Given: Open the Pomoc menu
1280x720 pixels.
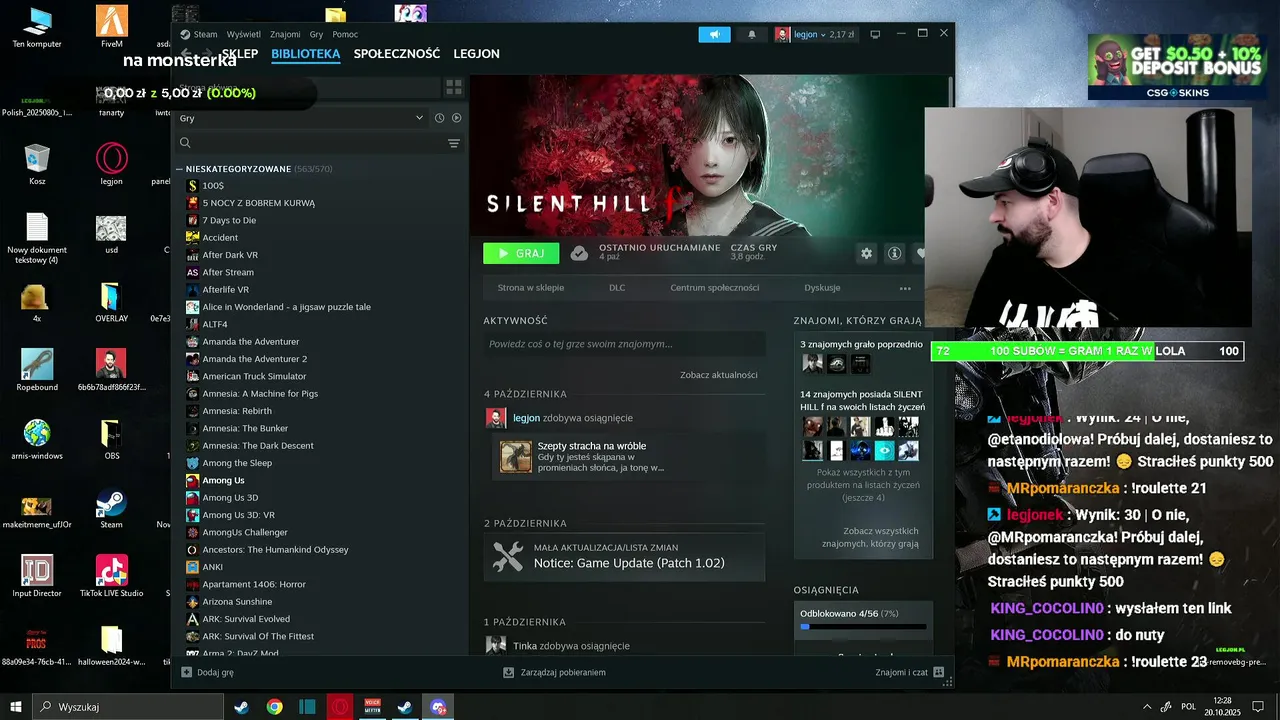Looking at the screenshot, I should click(x=345, y=34).
